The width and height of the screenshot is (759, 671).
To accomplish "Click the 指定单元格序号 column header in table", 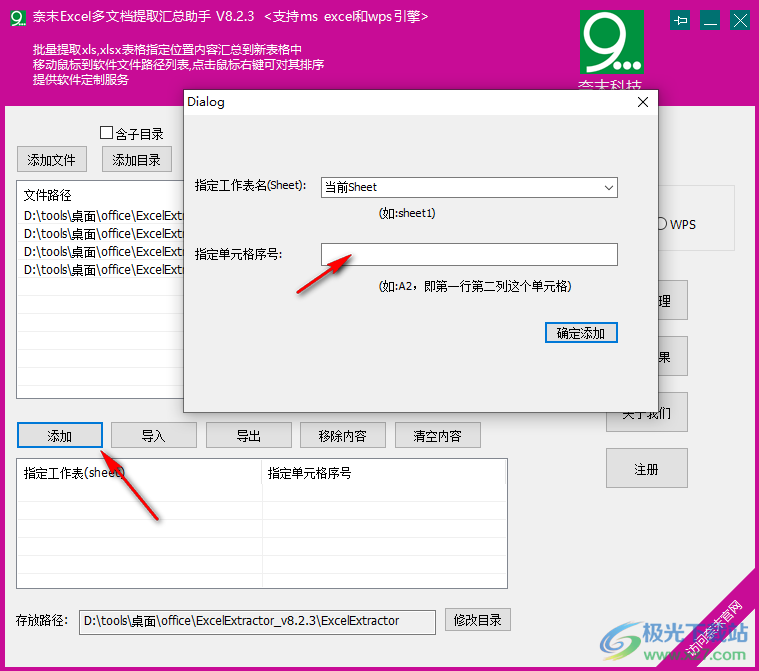I will coord(384,473).
